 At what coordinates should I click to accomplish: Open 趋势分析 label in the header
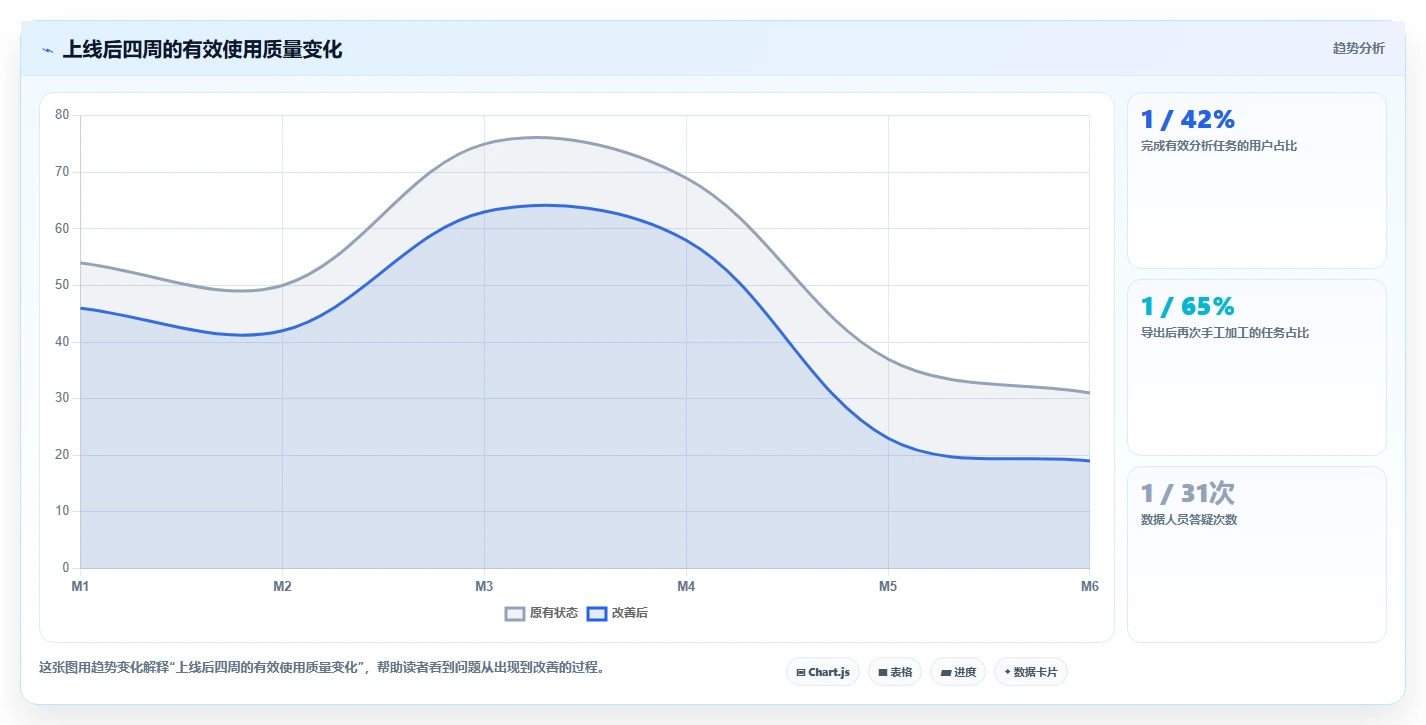tap(1358, 48)
